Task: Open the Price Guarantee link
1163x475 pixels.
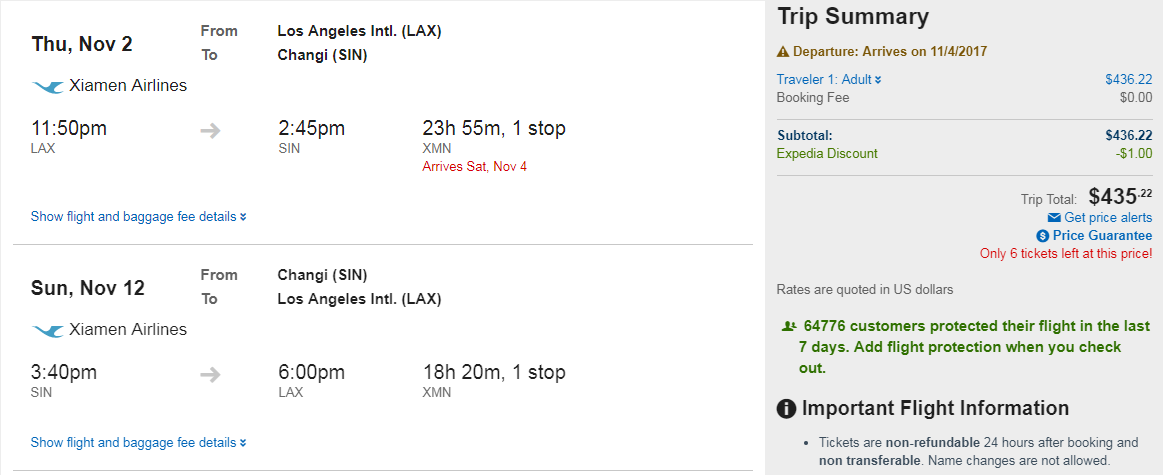Action: coord(1102,236)
